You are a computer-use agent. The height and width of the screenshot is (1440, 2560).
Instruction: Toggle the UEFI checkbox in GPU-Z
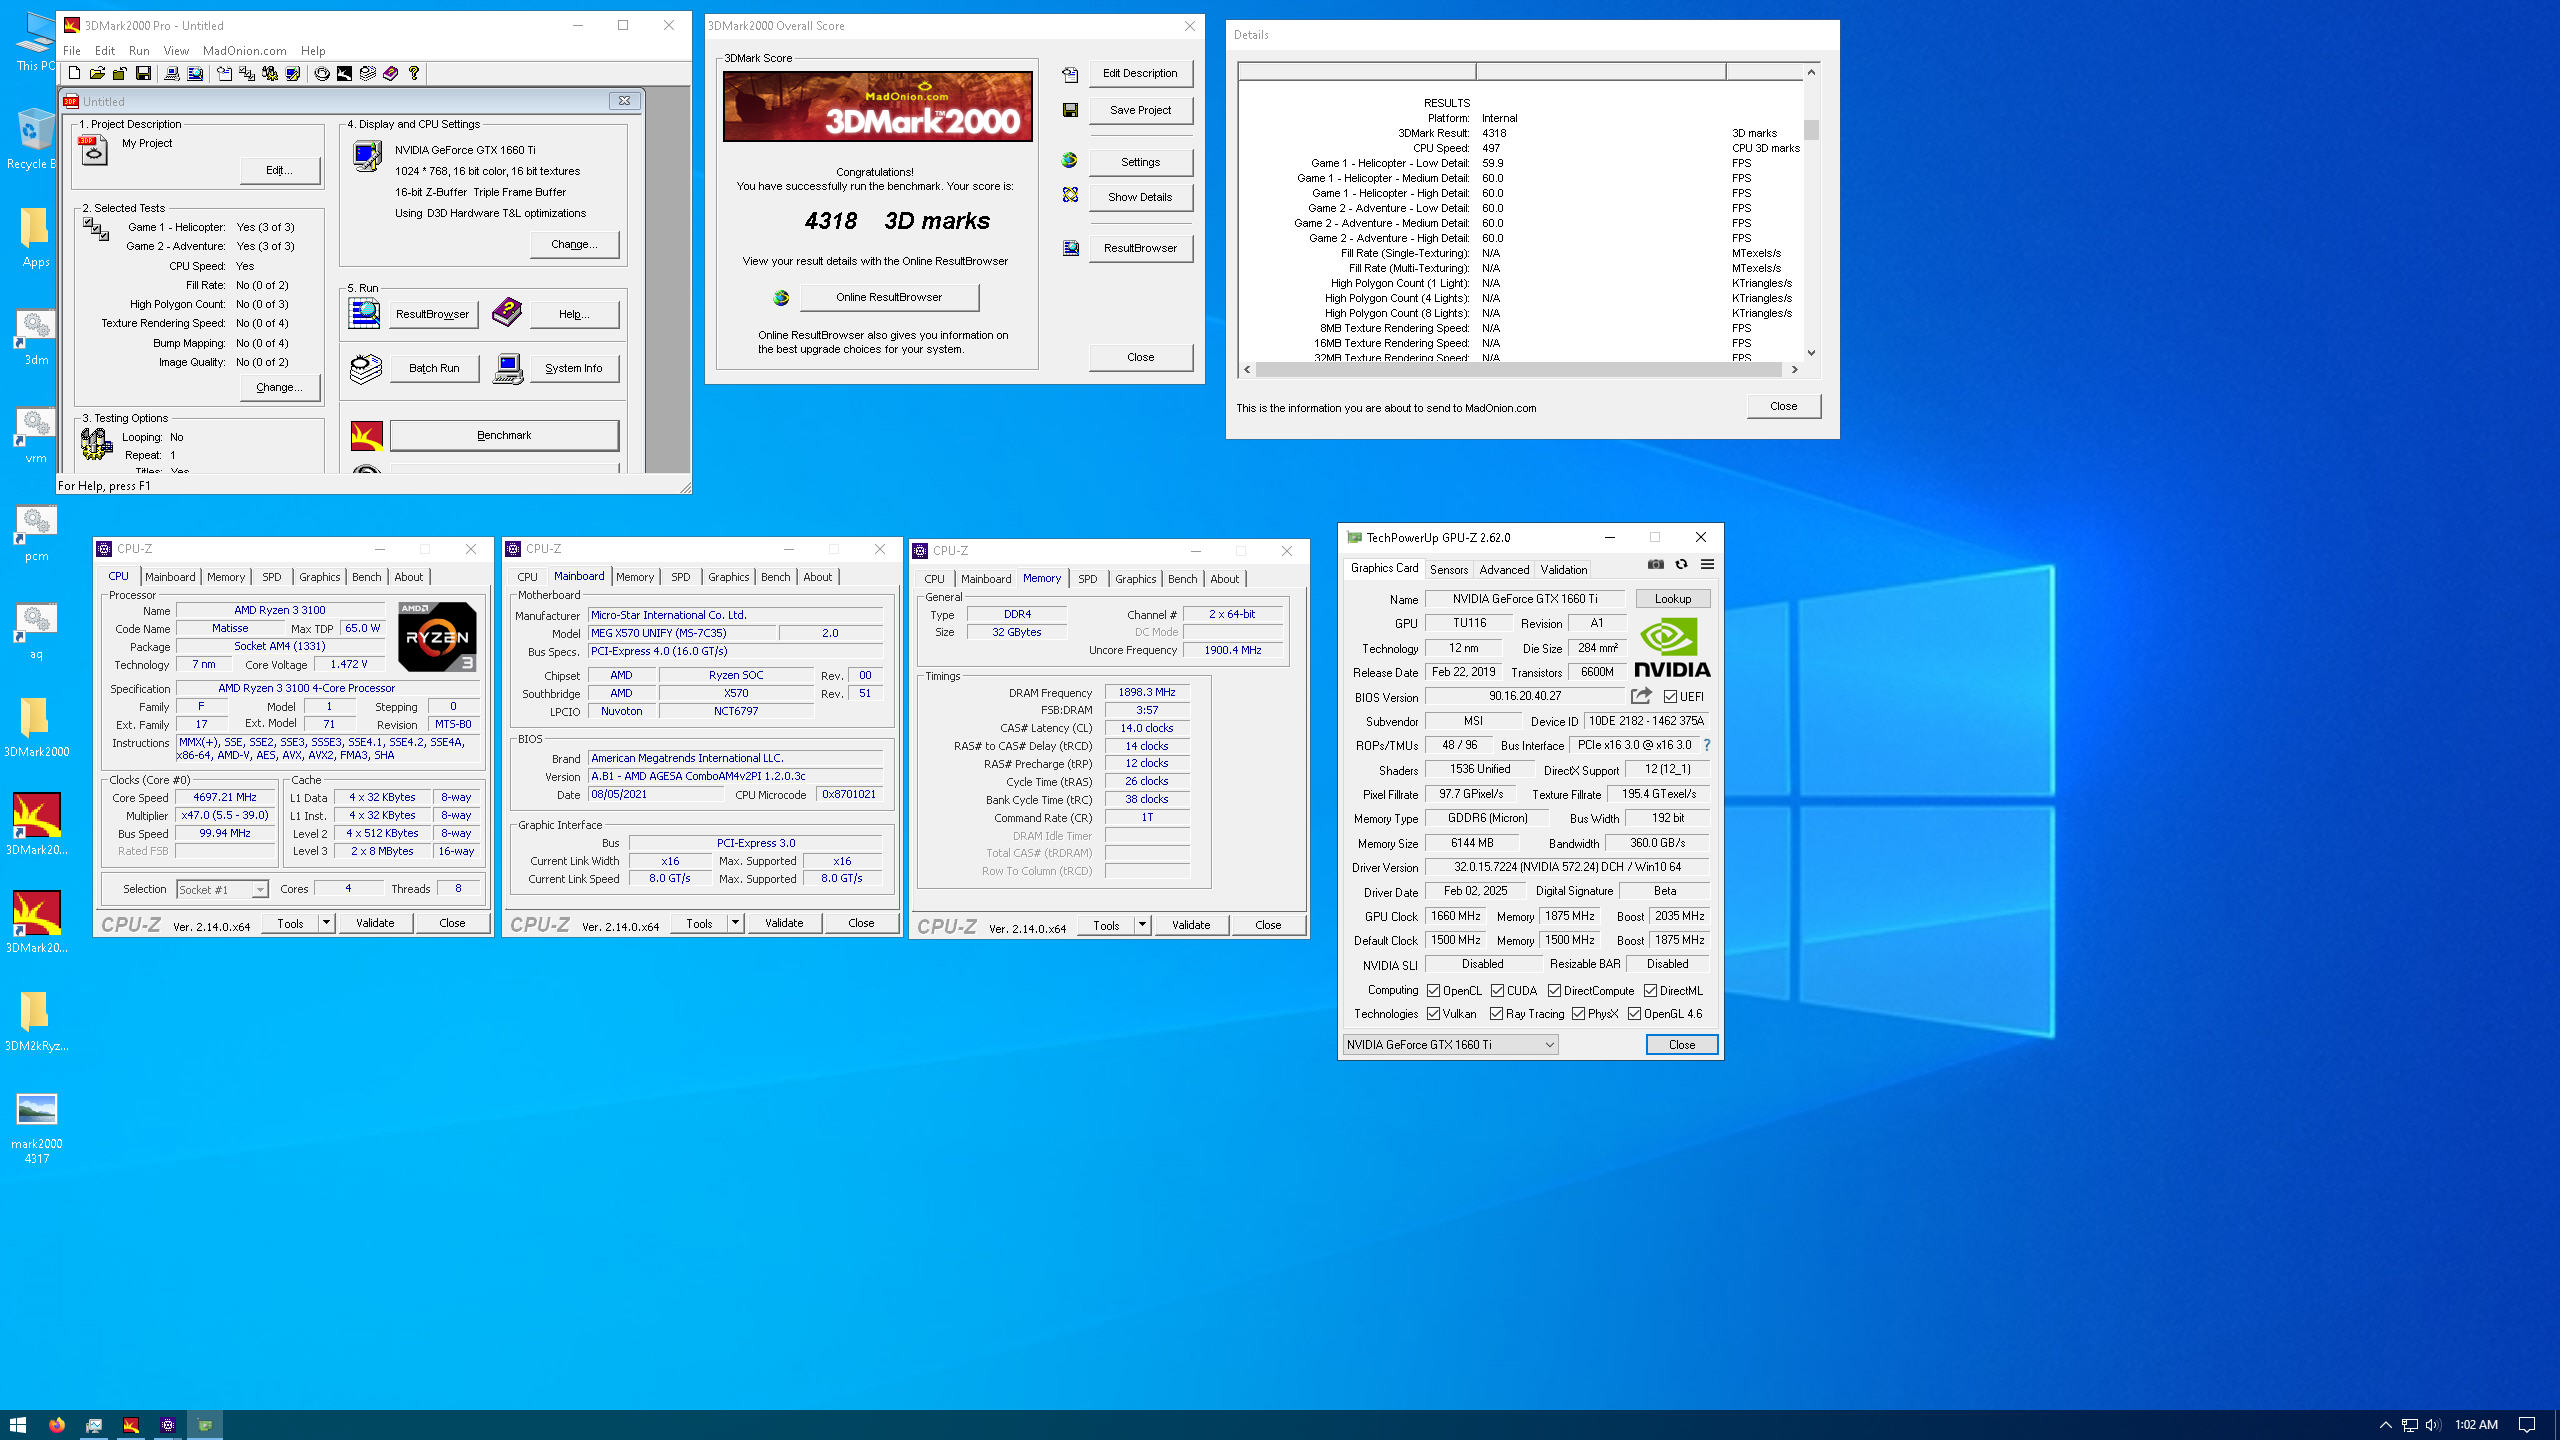(1670, 697)
